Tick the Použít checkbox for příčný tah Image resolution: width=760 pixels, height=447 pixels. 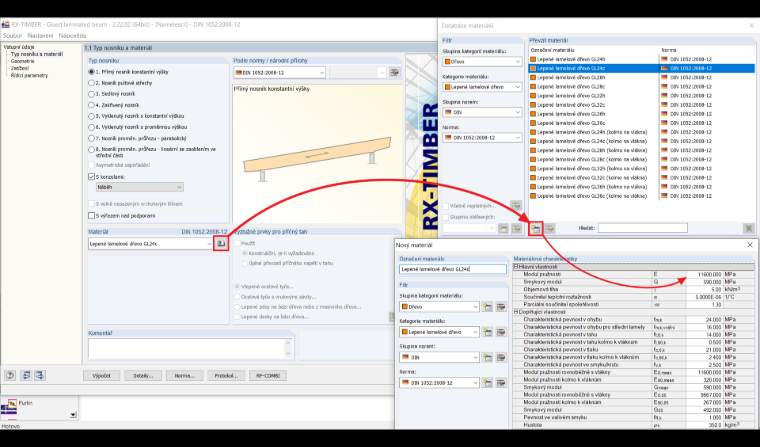coord(238,243)
